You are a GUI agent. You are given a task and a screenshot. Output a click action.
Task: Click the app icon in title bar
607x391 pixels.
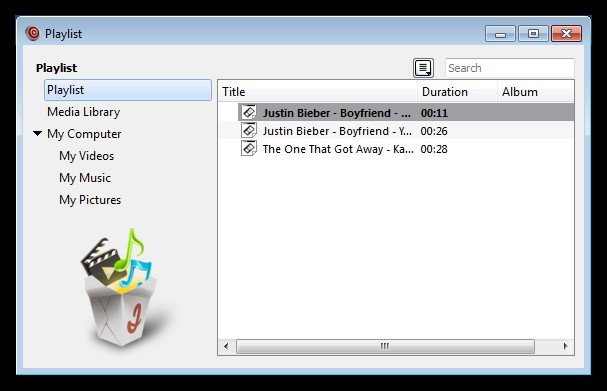point(33,34)
